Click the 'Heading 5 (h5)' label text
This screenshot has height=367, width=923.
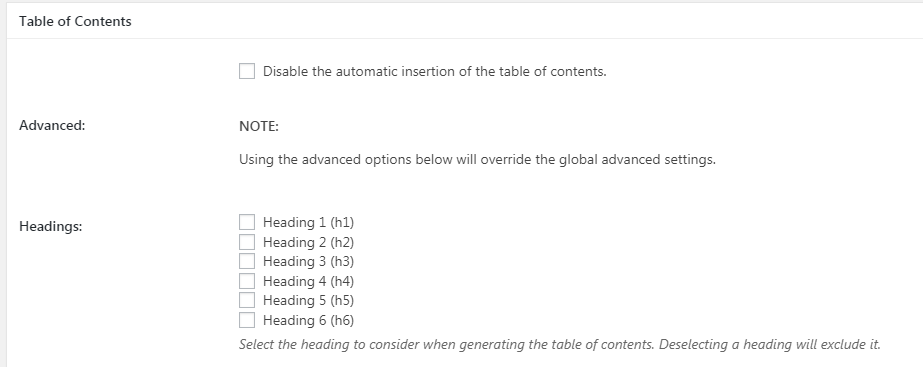pyautogui.click(x=308, y=300)
